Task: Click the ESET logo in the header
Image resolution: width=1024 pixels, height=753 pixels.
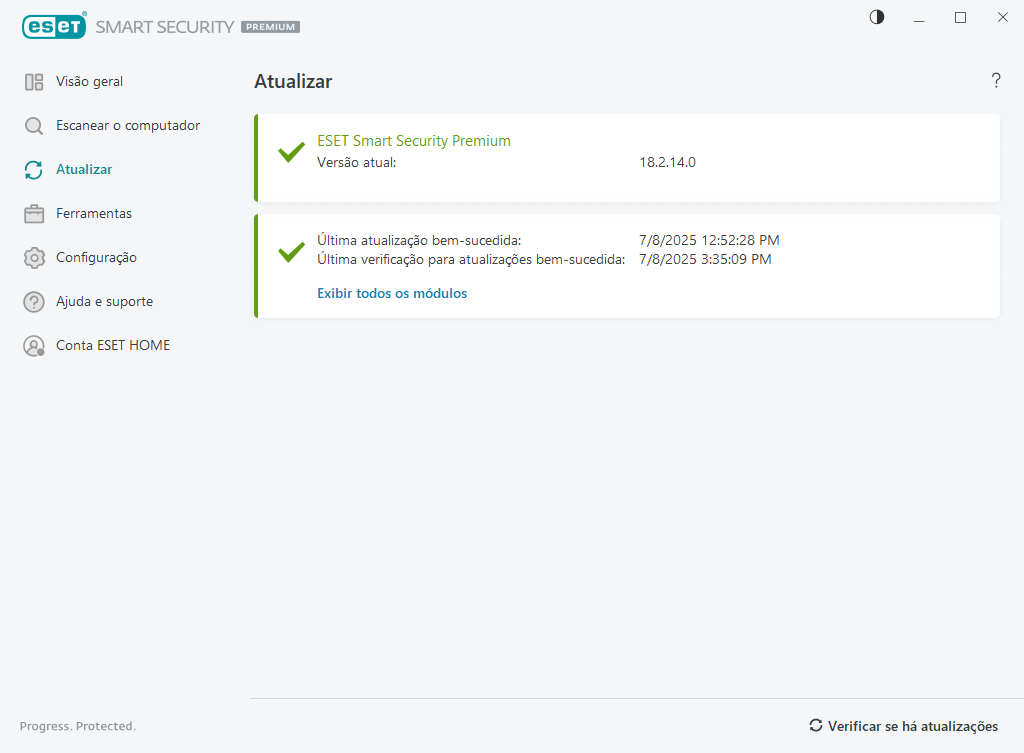Action: click(x=54, y=27)
